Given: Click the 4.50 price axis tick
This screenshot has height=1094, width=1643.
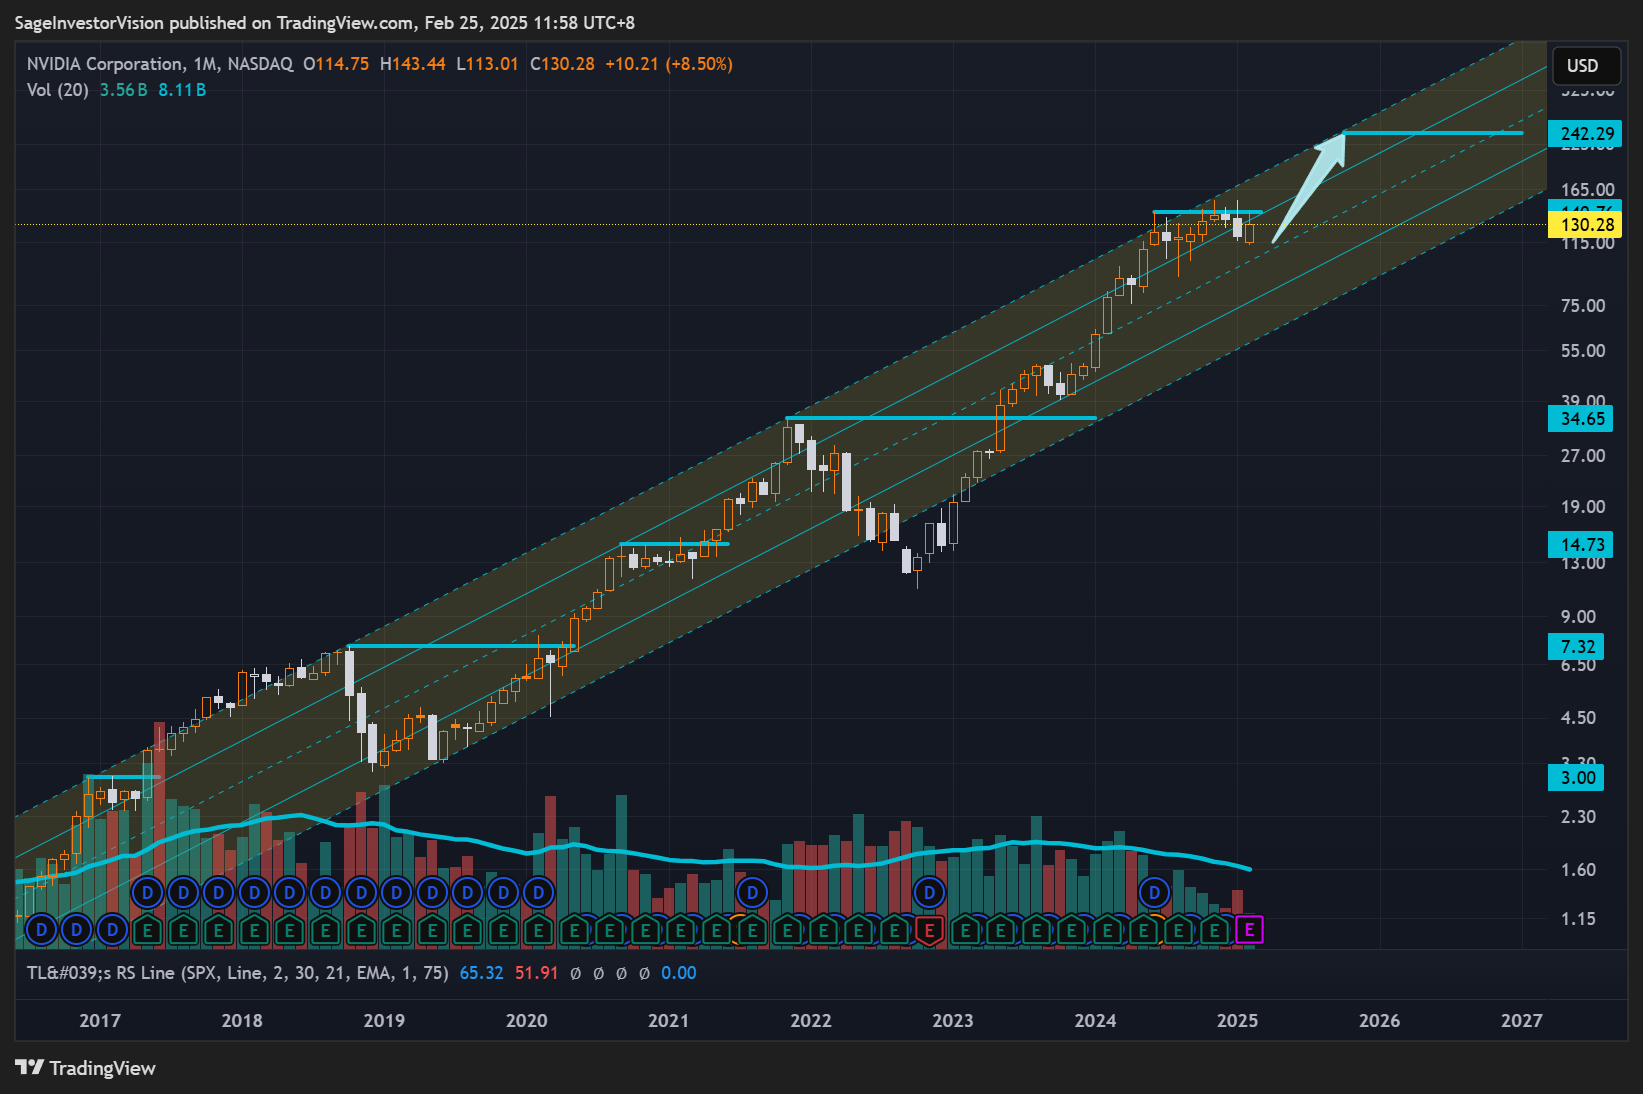Looking at the screenshot, I should click(1579, 718).
